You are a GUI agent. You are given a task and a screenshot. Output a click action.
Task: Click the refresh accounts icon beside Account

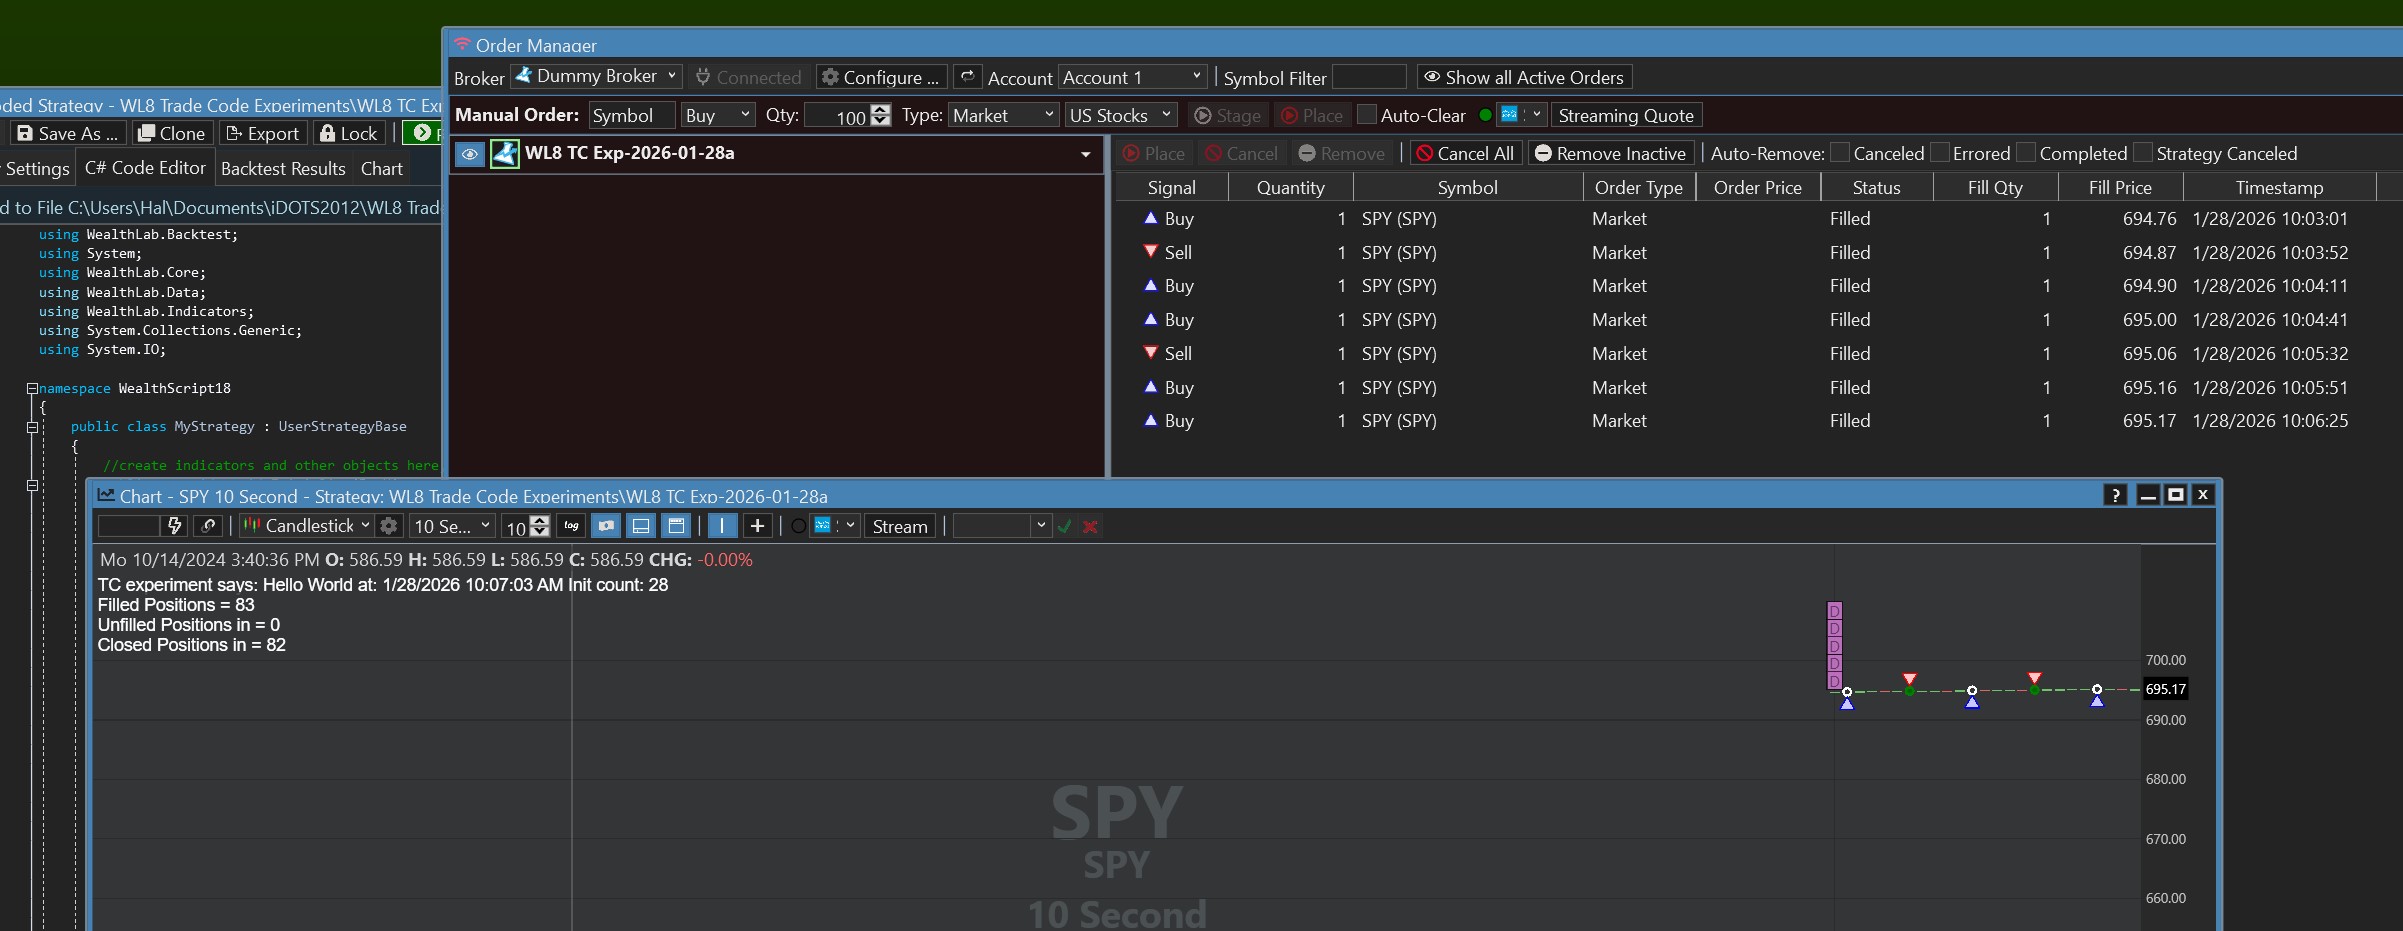(x=967, y=77)
